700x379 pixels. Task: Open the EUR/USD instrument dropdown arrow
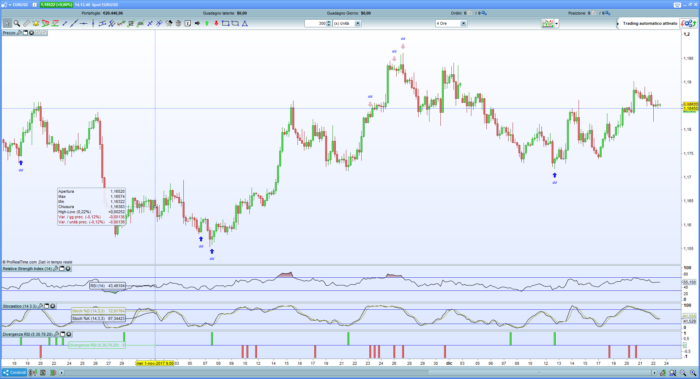click(11, 4)
